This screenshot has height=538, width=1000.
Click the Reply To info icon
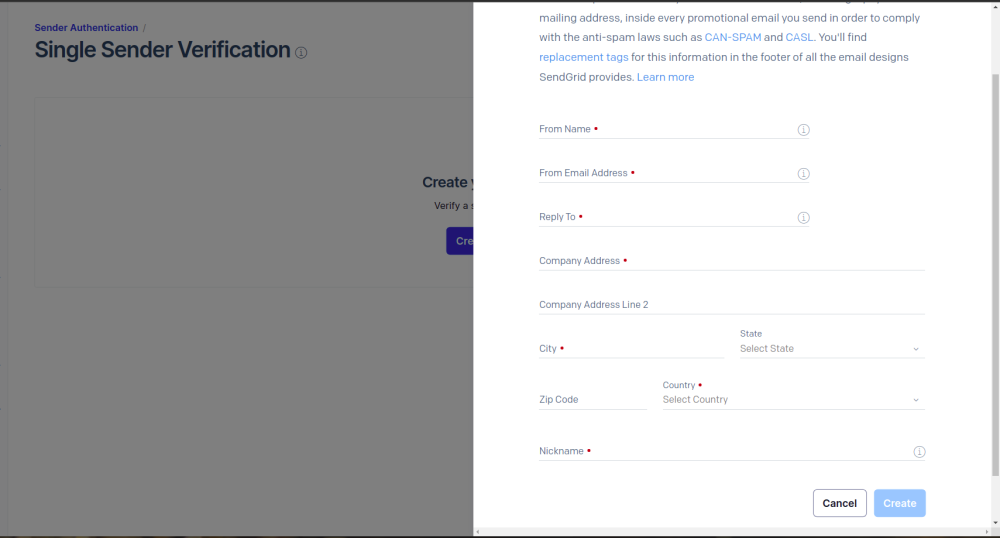[803, 218]
